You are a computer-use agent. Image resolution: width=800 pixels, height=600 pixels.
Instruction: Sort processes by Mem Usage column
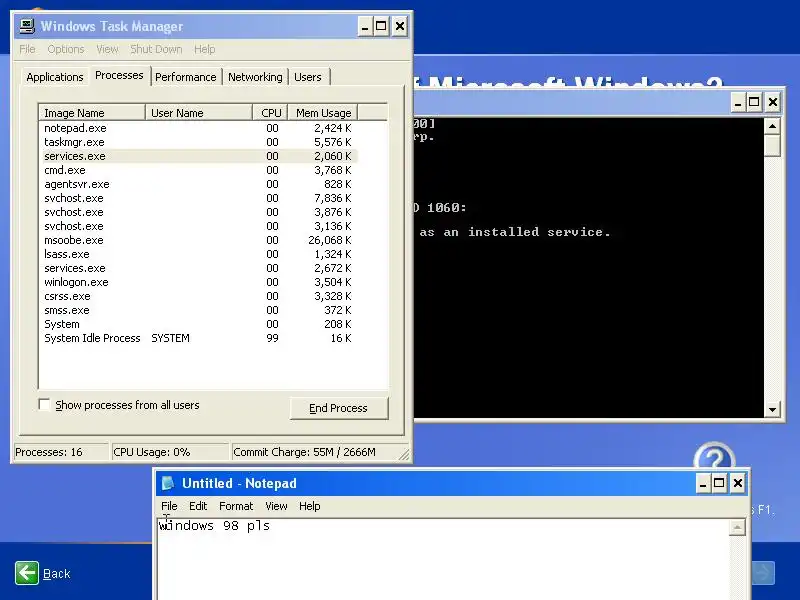(x=323, y=113)
